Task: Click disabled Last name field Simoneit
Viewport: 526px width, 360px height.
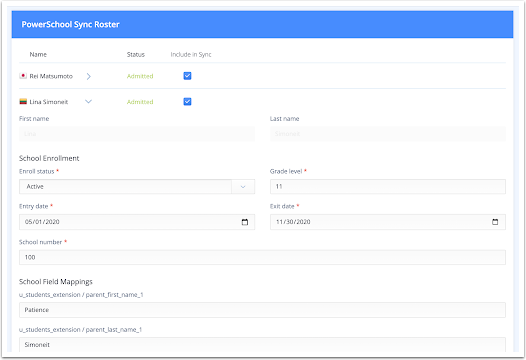Action: (388, 134)
